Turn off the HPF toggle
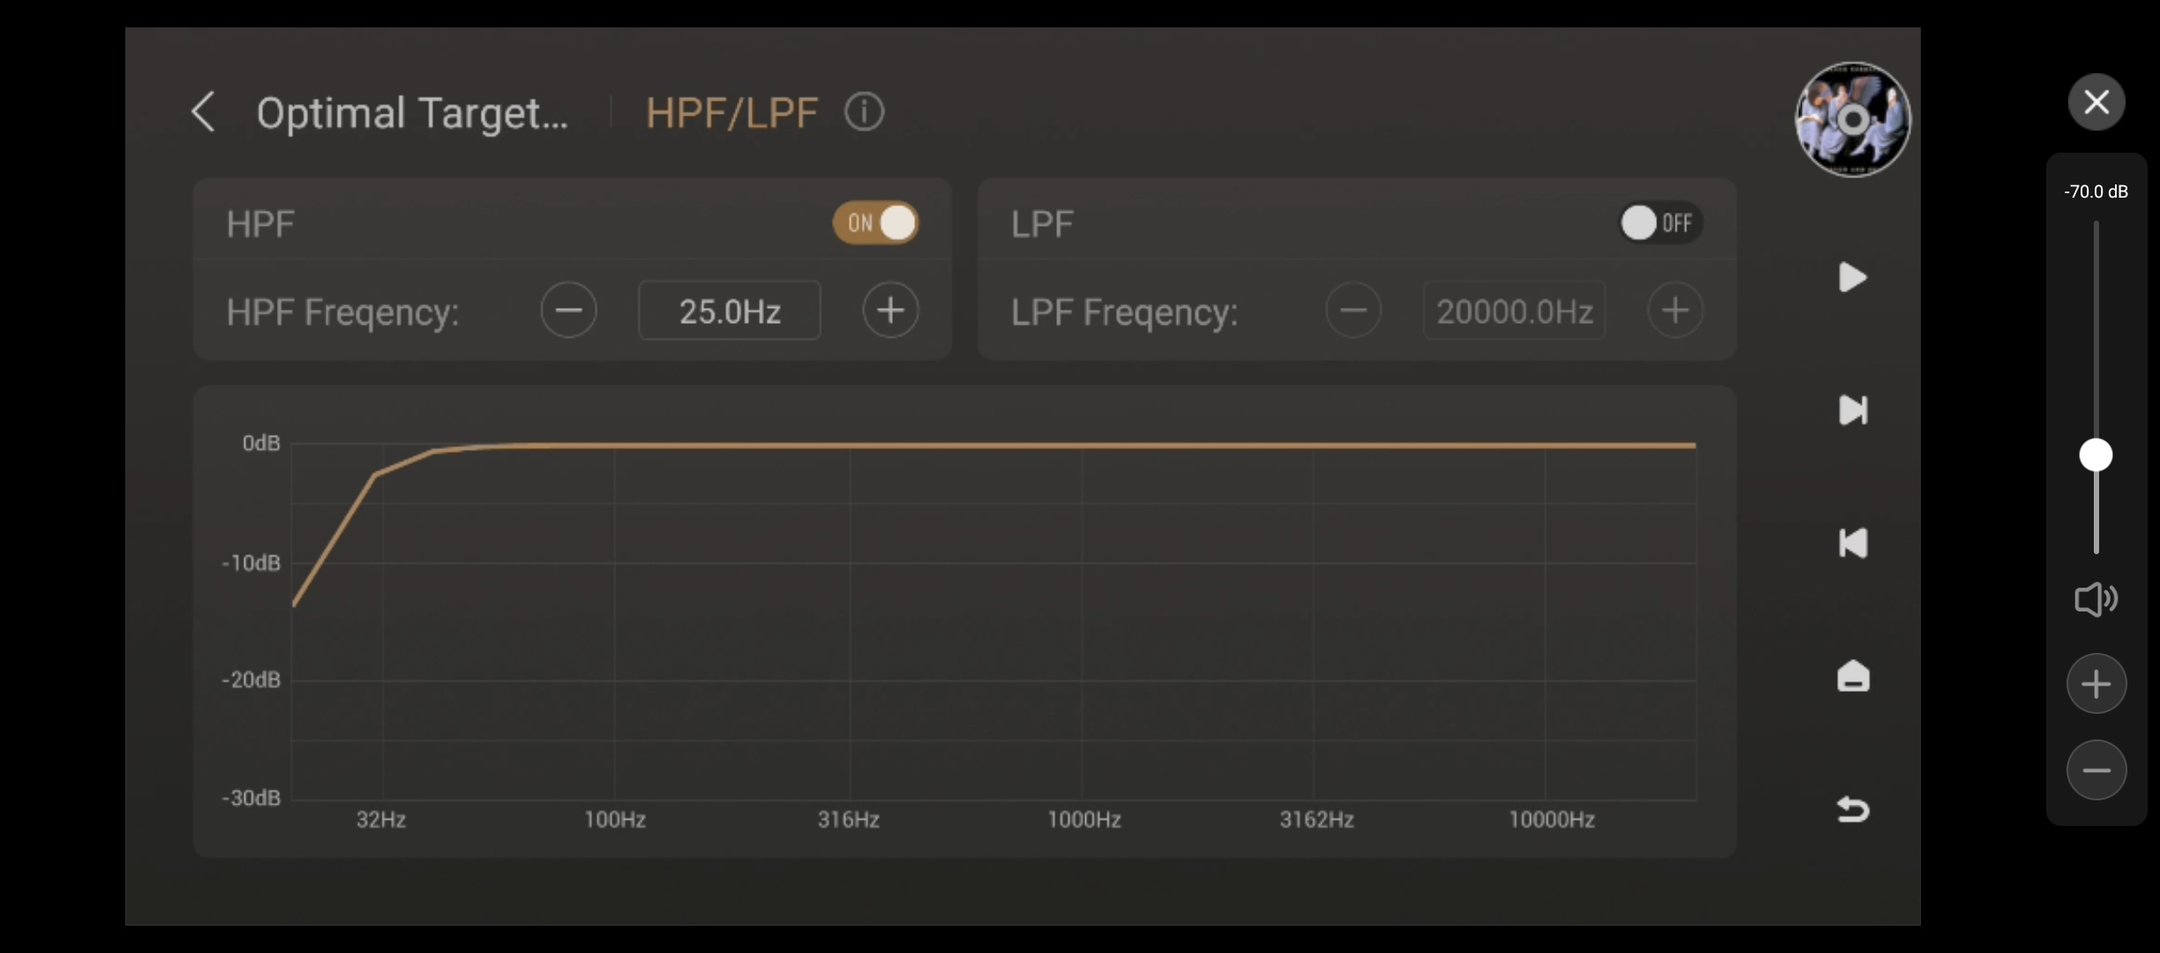The height and width of the screenshot is (953, 2160). [876, 223]
